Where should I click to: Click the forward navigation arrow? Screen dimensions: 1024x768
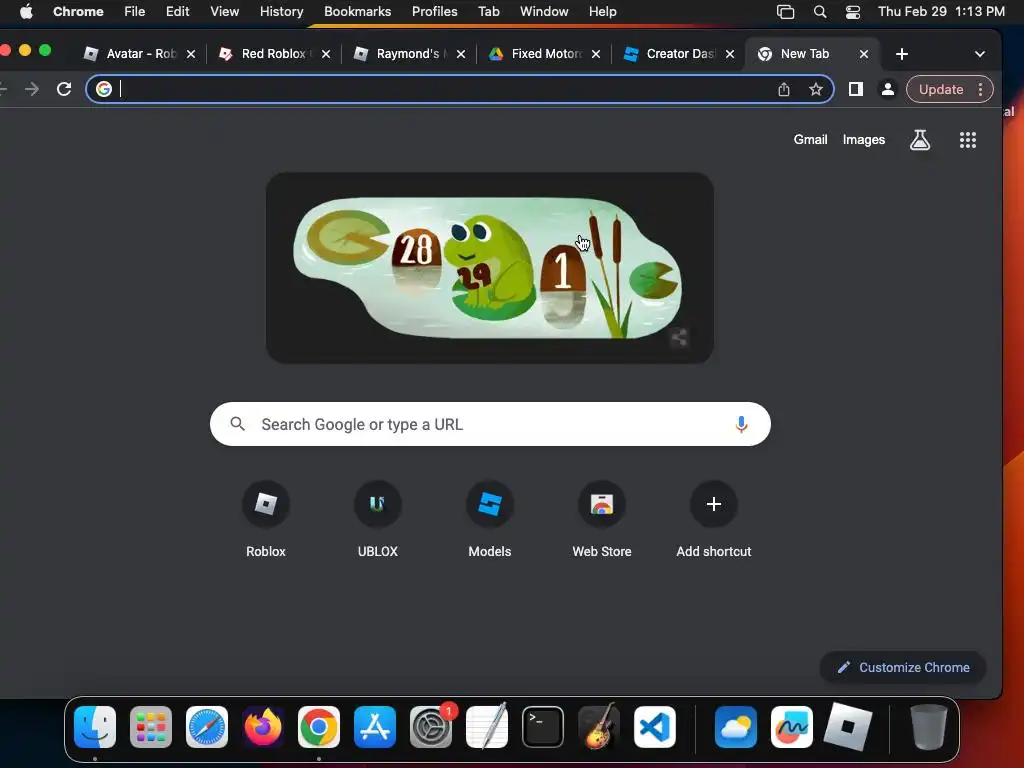point(31,89)
